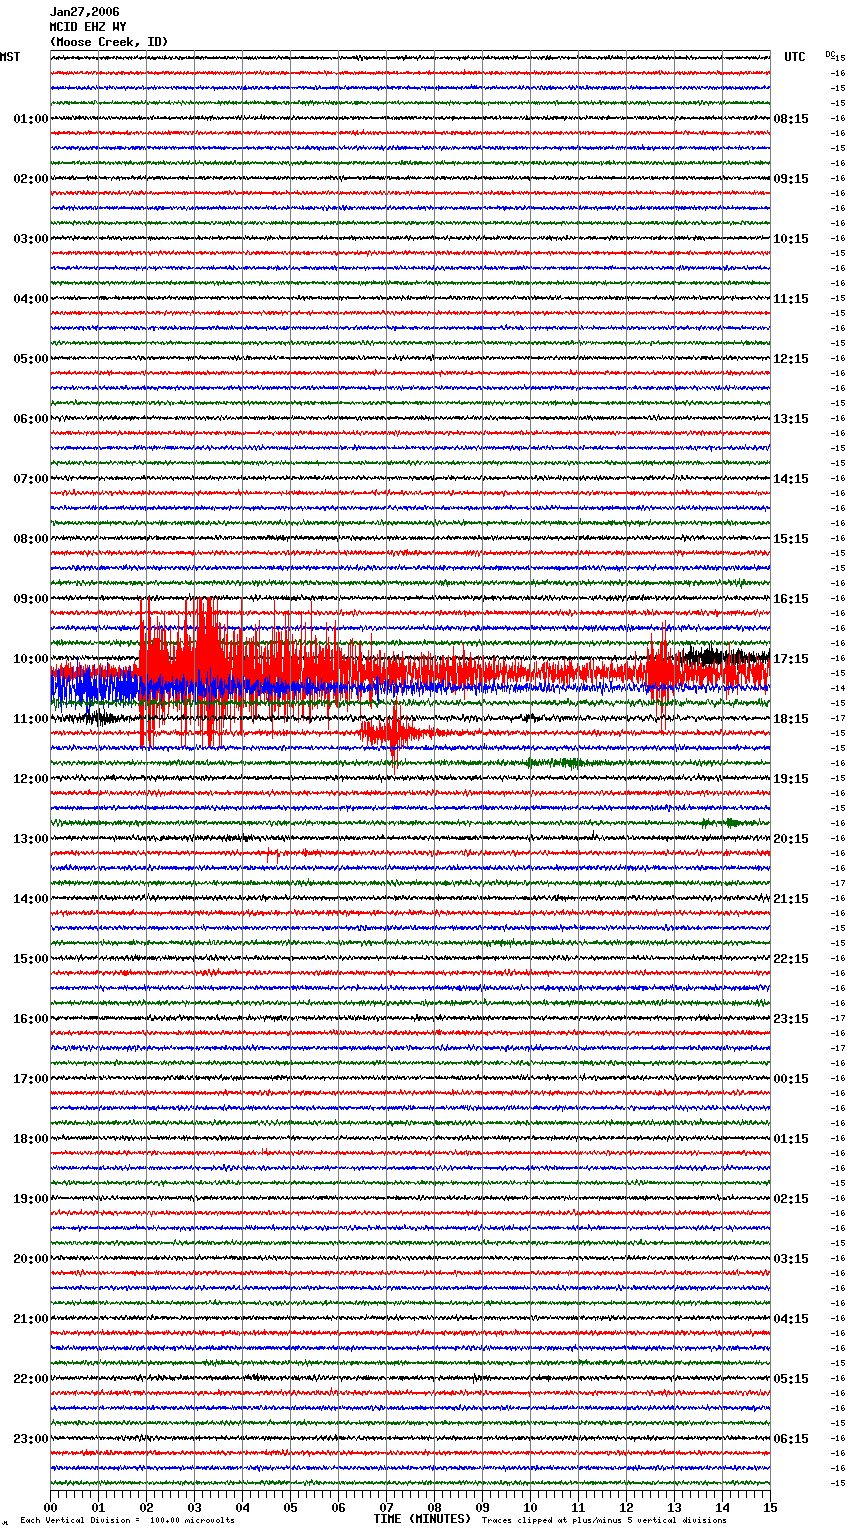Select the 19:00 MST time label
850x1534 pixels.
pyautogui.click(x=31, y=1199)
